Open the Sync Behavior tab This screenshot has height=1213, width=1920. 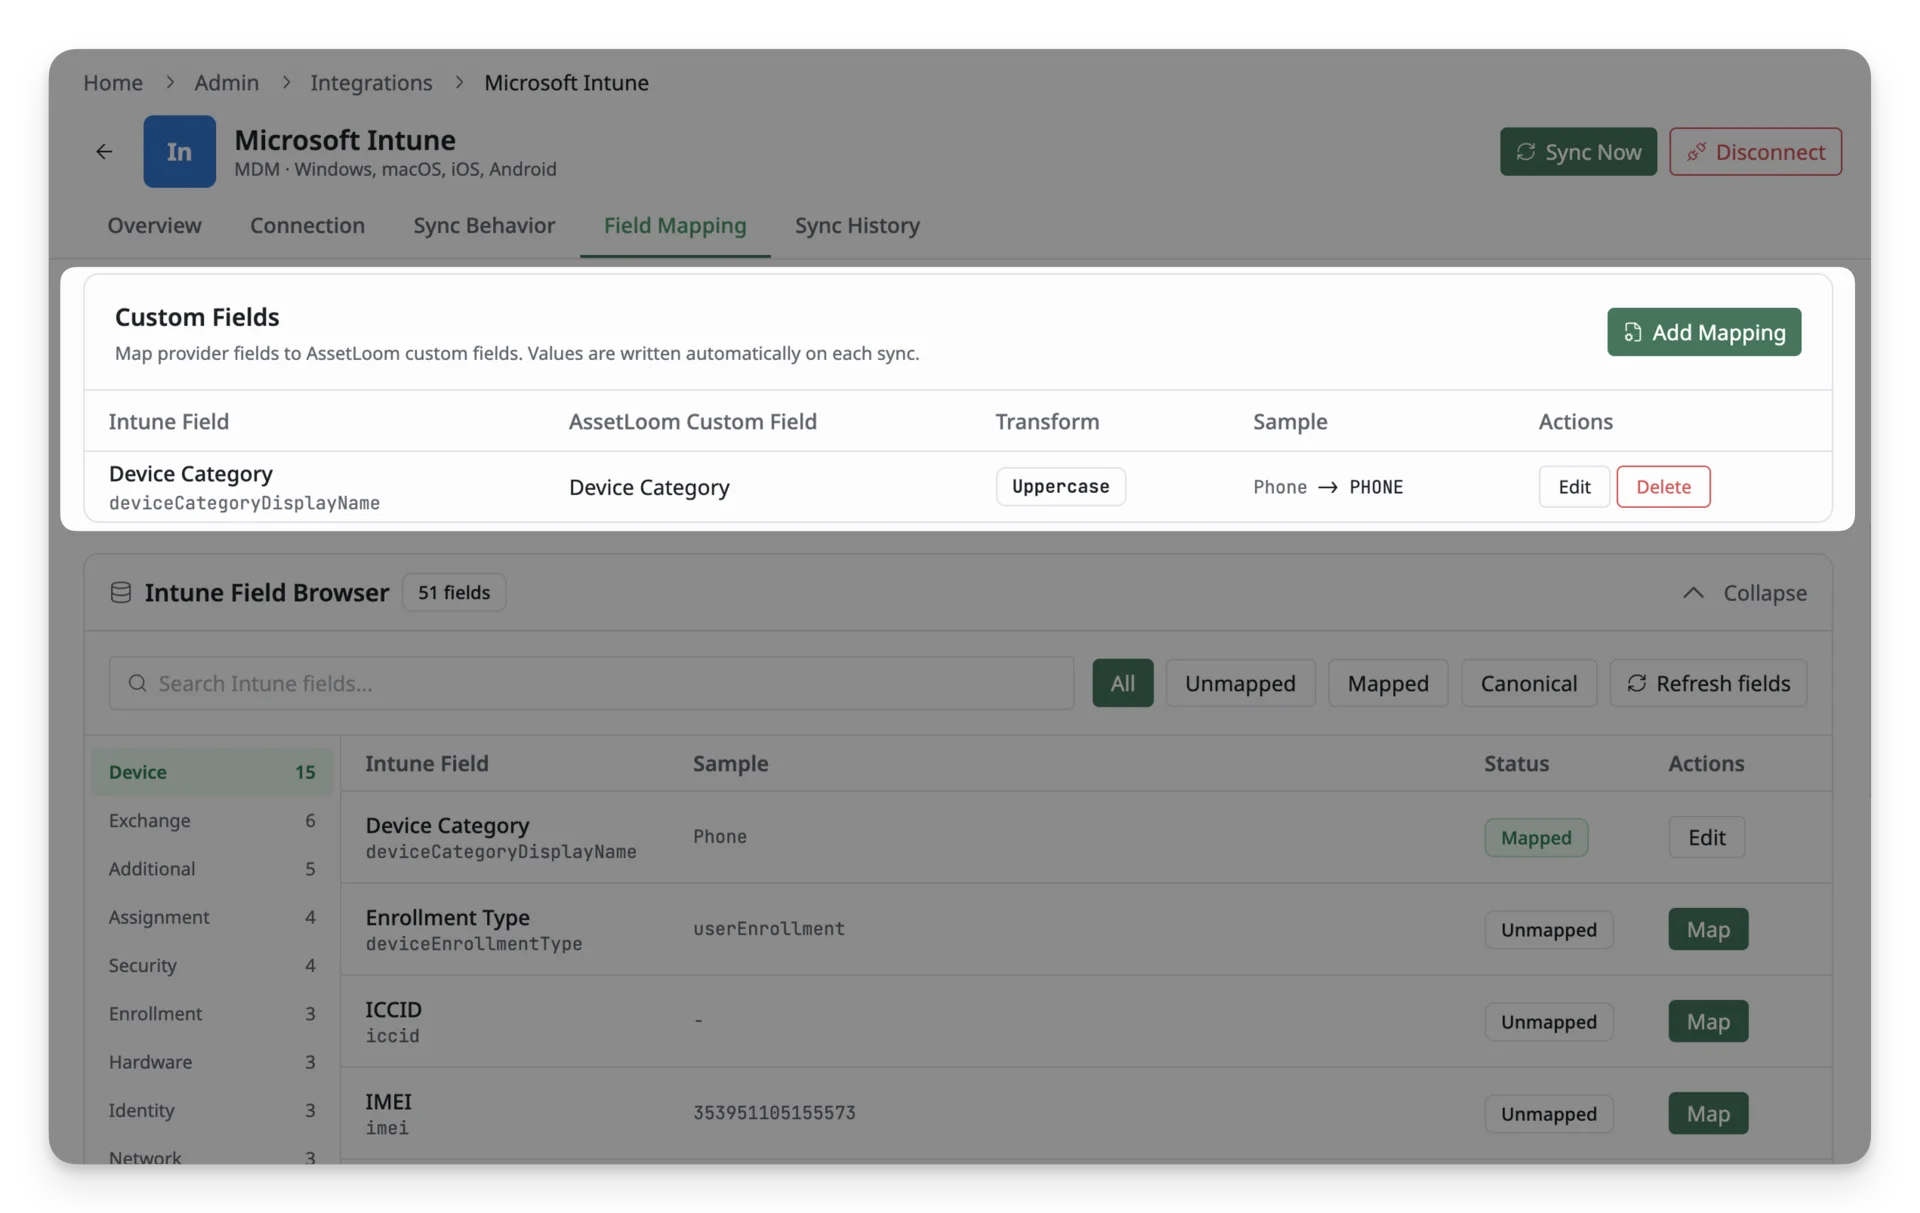point(484,226)
